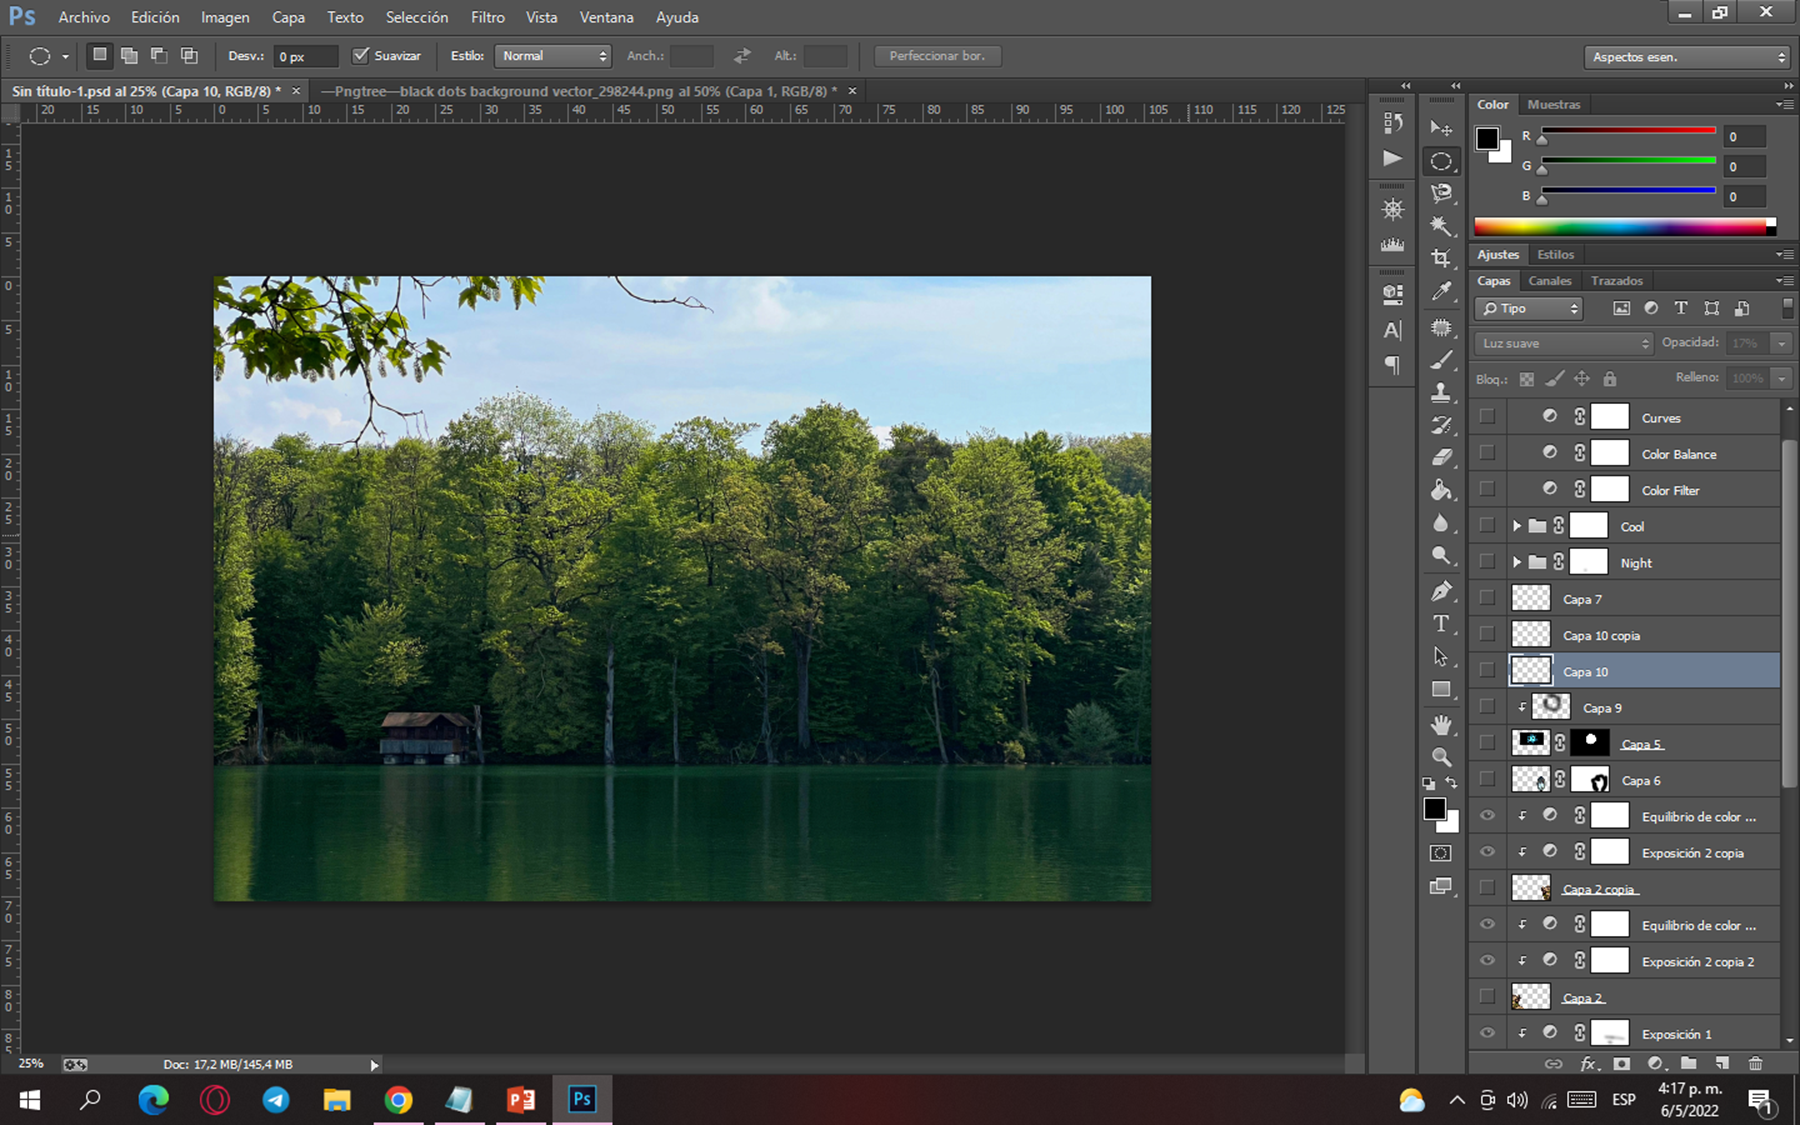The height and width of the screenshot is (1125, 1800).
Task: Open the Character panel icon
Action: [x=1392, y=330]
